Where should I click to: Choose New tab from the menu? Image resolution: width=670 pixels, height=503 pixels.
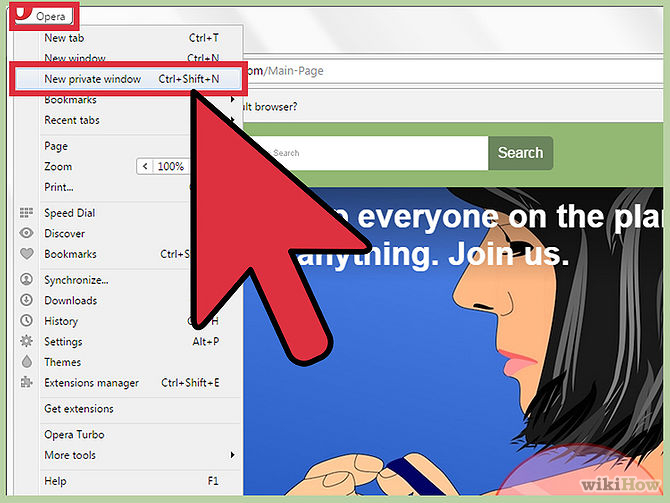tap(64, 38)
